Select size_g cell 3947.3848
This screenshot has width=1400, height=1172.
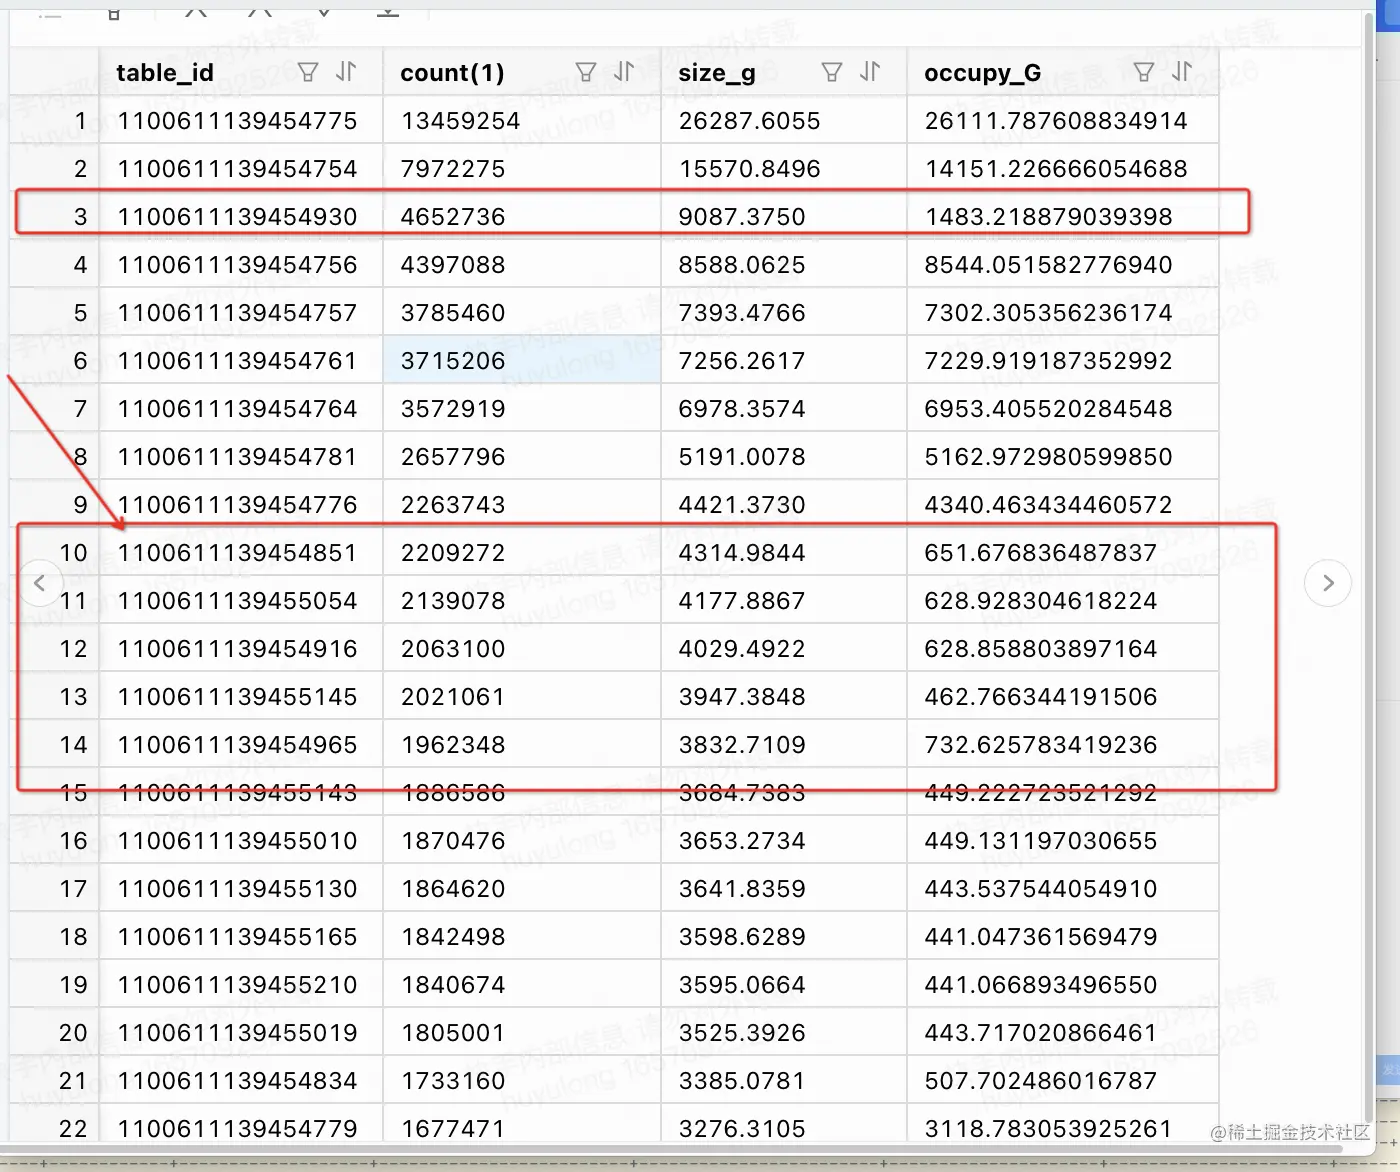click(x=784, y=697)
